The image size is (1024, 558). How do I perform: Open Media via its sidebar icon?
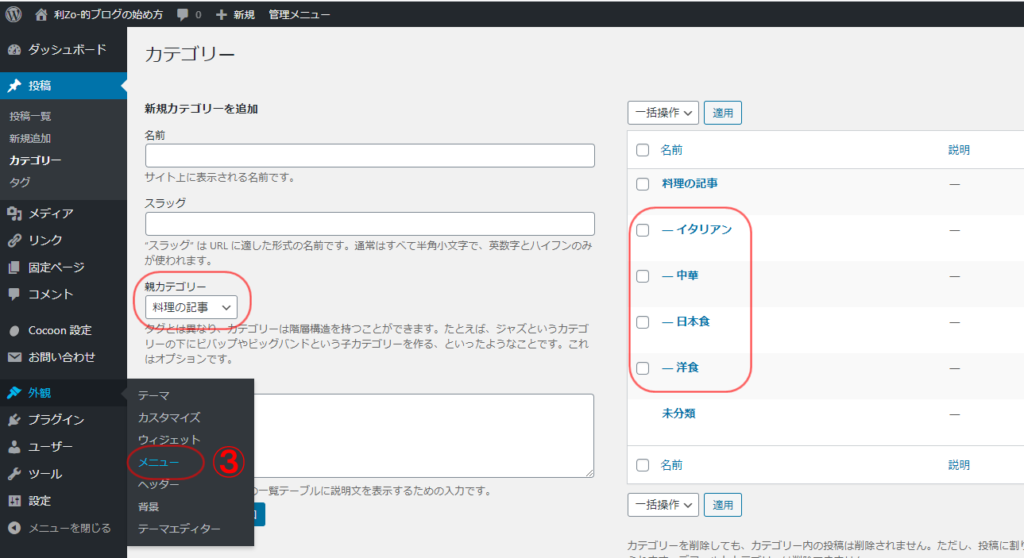[15, 213]
